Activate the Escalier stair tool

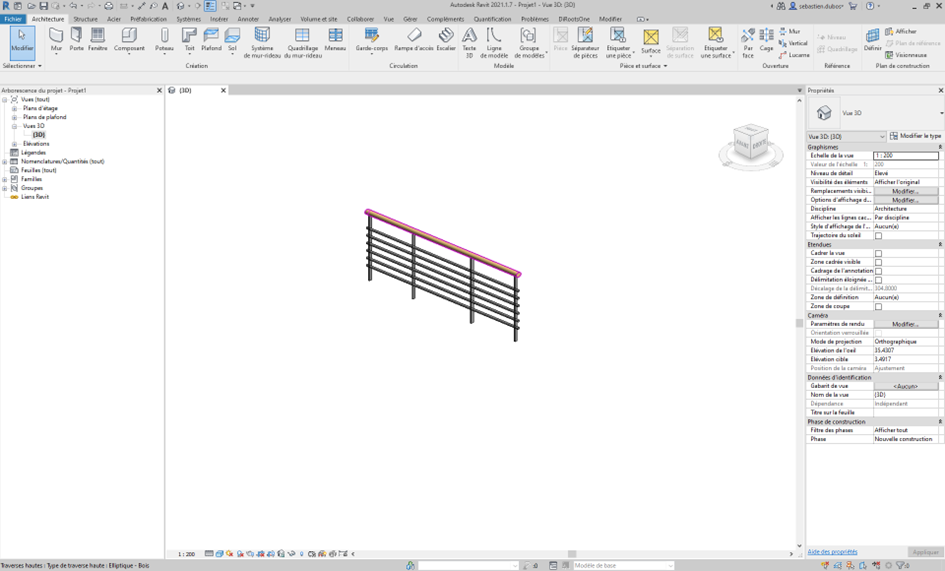pos(446,40)
